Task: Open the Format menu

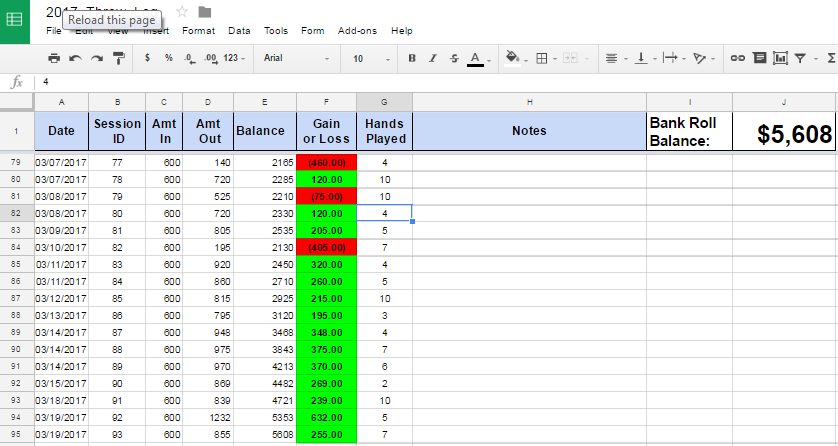Action: pyautogui.click(x=198, y=31)
